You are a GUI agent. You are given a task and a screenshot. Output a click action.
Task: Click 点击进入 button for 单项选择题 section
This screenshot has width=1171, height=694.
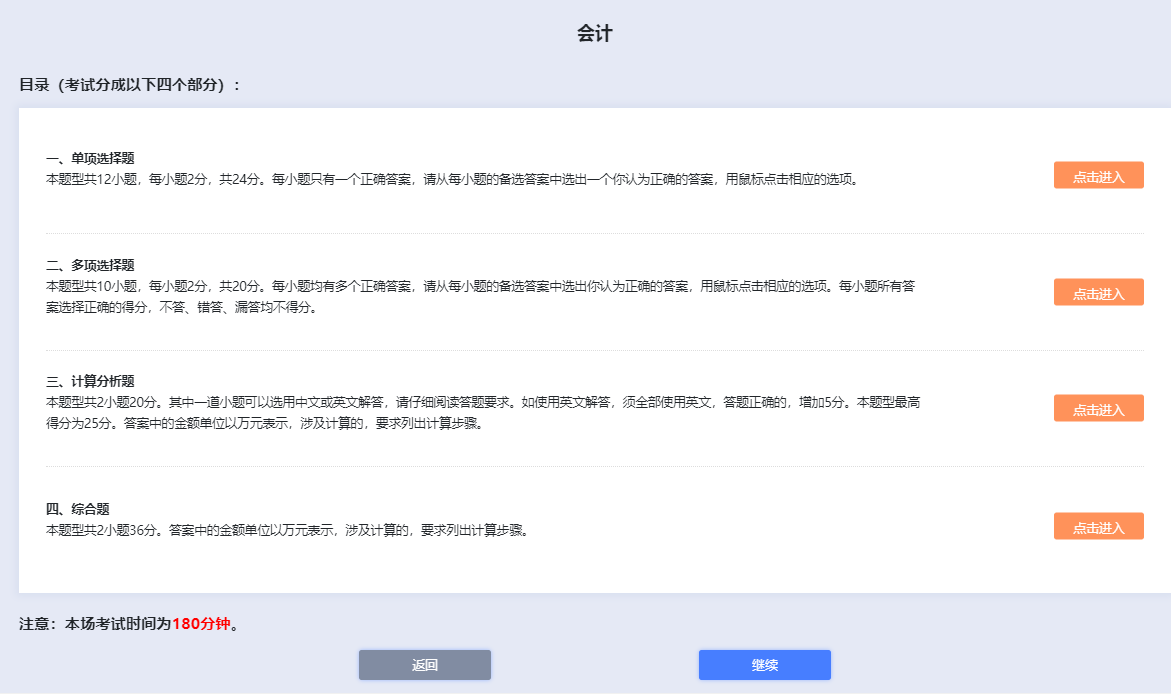(x=1098, y=176)
